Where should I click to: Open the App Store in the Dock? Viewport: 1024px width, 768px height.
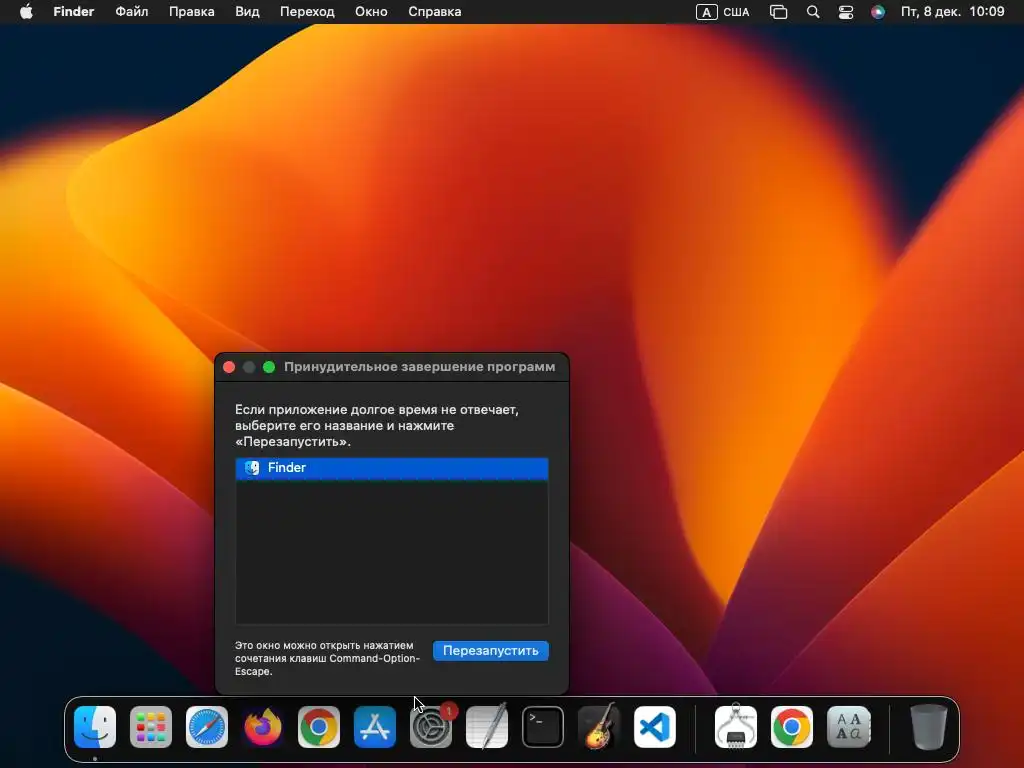tap(375, 727)
